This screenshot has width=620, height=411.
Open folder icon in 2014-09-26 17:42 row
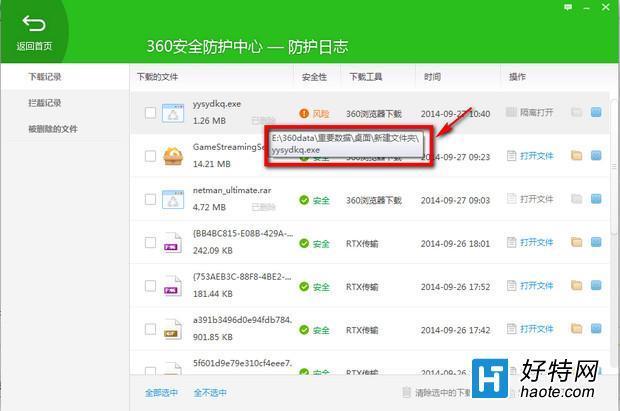pyautogui.click(x=577, y=329)
